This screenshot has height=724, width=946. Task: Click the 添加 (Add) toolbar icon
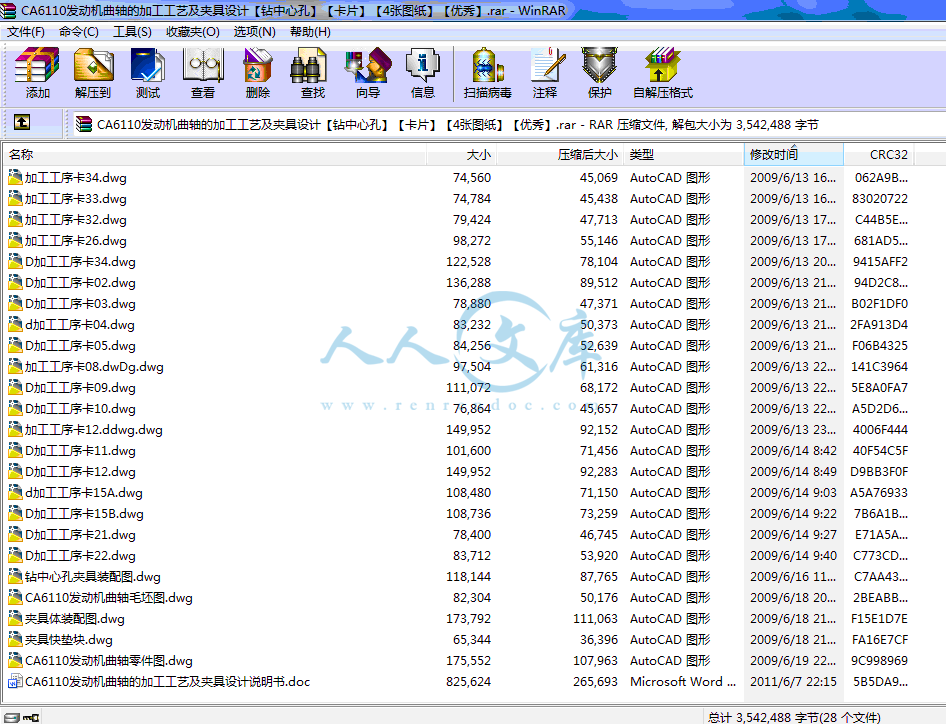38,73
